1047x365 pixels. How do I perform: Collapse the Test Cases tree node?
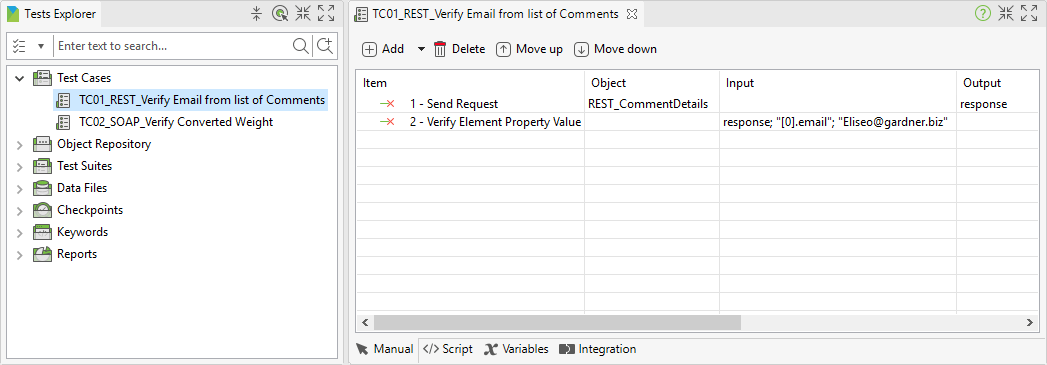[x=20, y=78]
